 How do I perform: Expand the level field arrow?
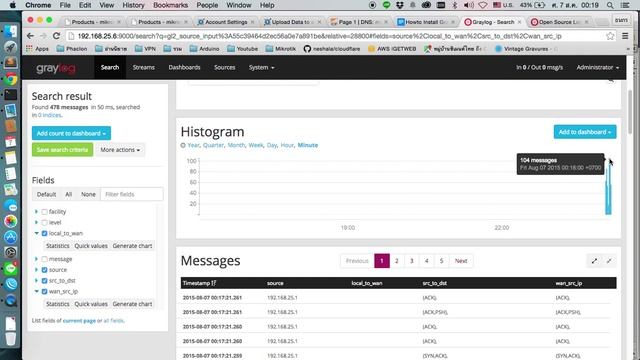click(36, 222)
